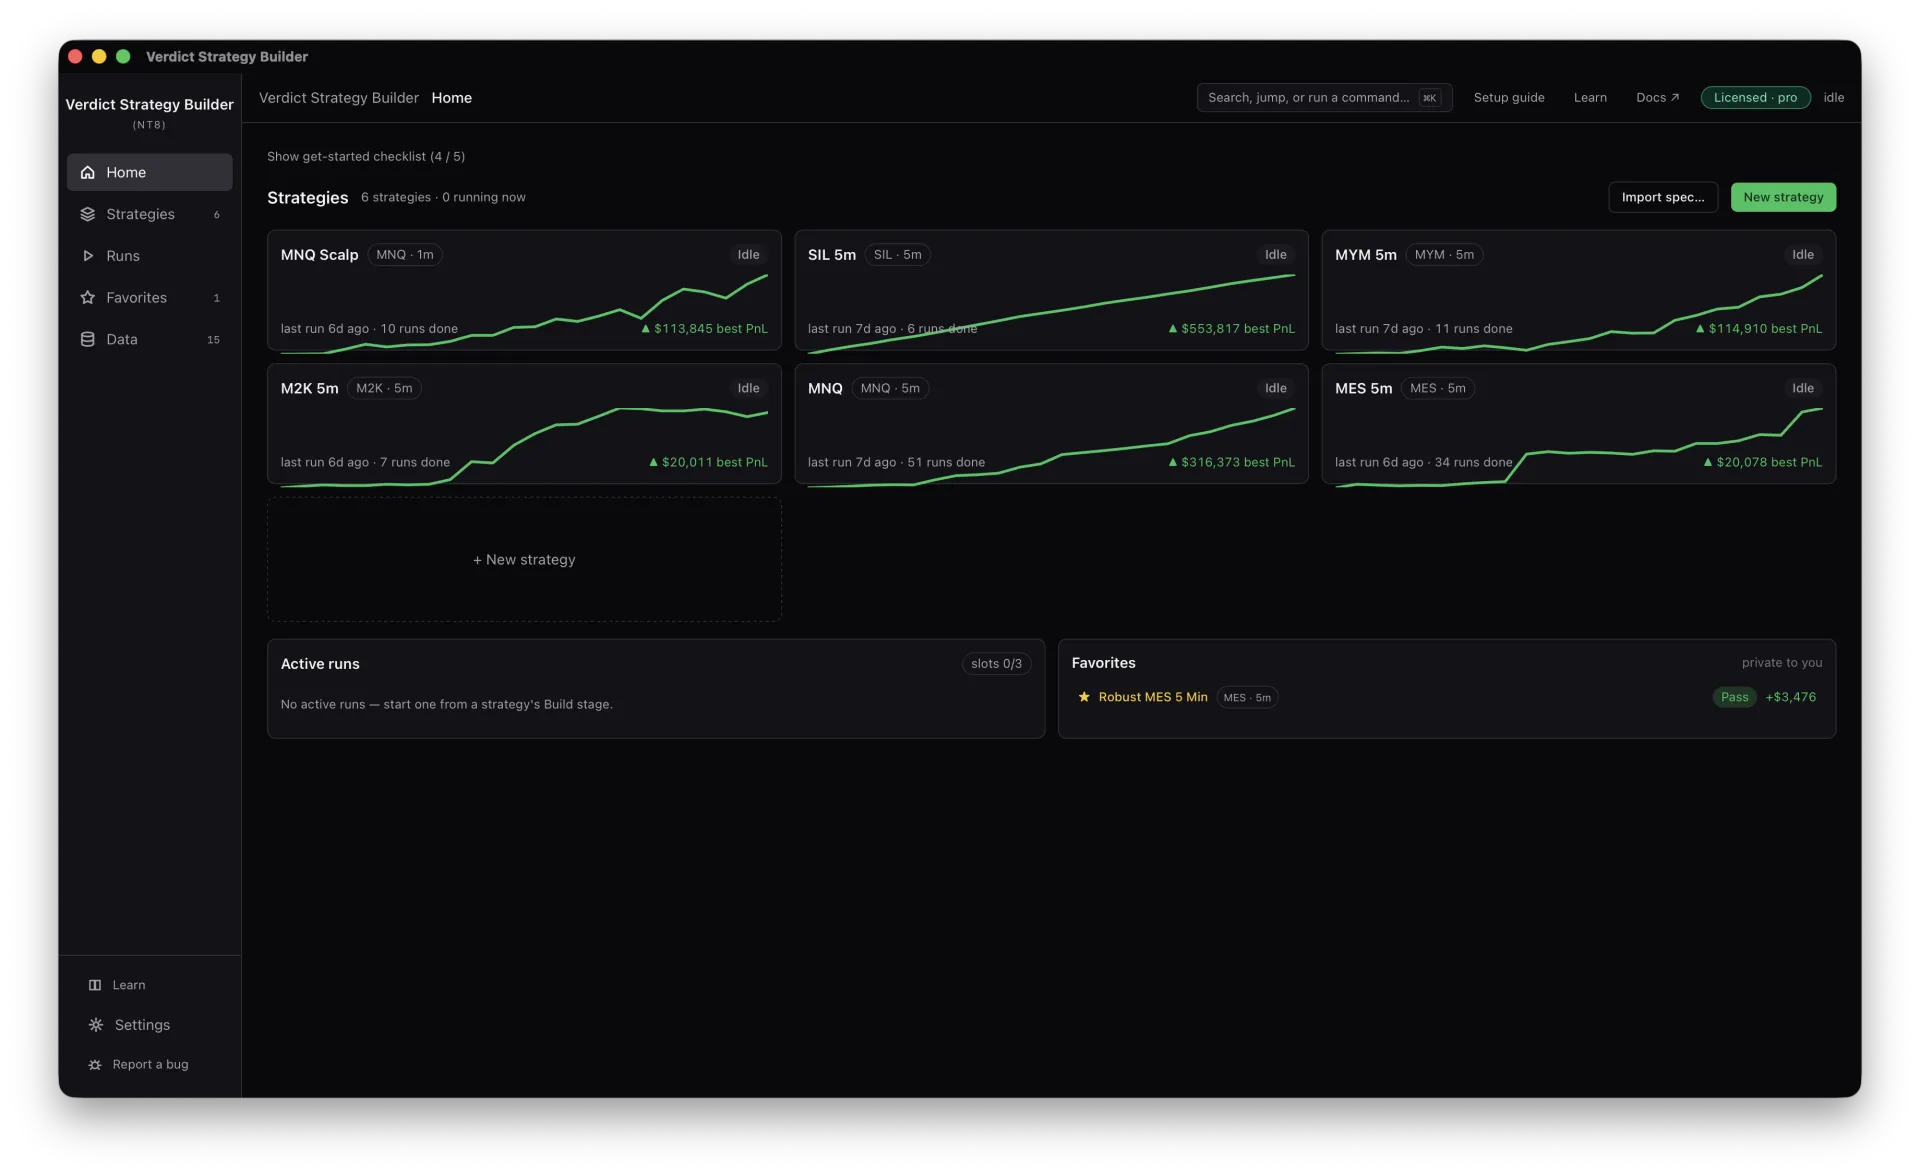Open the MNQ 5m strategy card titled MNQ
This screenshot has height=1175, width=1920.
pos(1051,424)
